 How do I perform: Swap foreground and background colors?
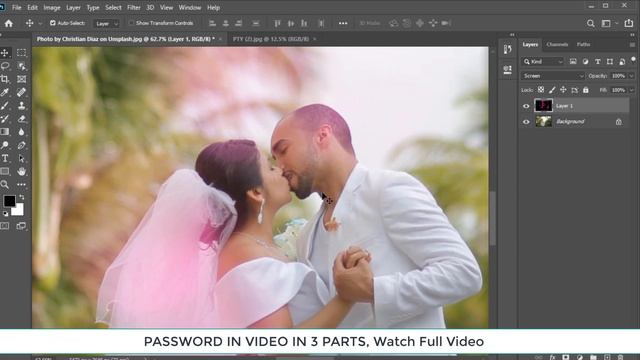tap(22, 198)
